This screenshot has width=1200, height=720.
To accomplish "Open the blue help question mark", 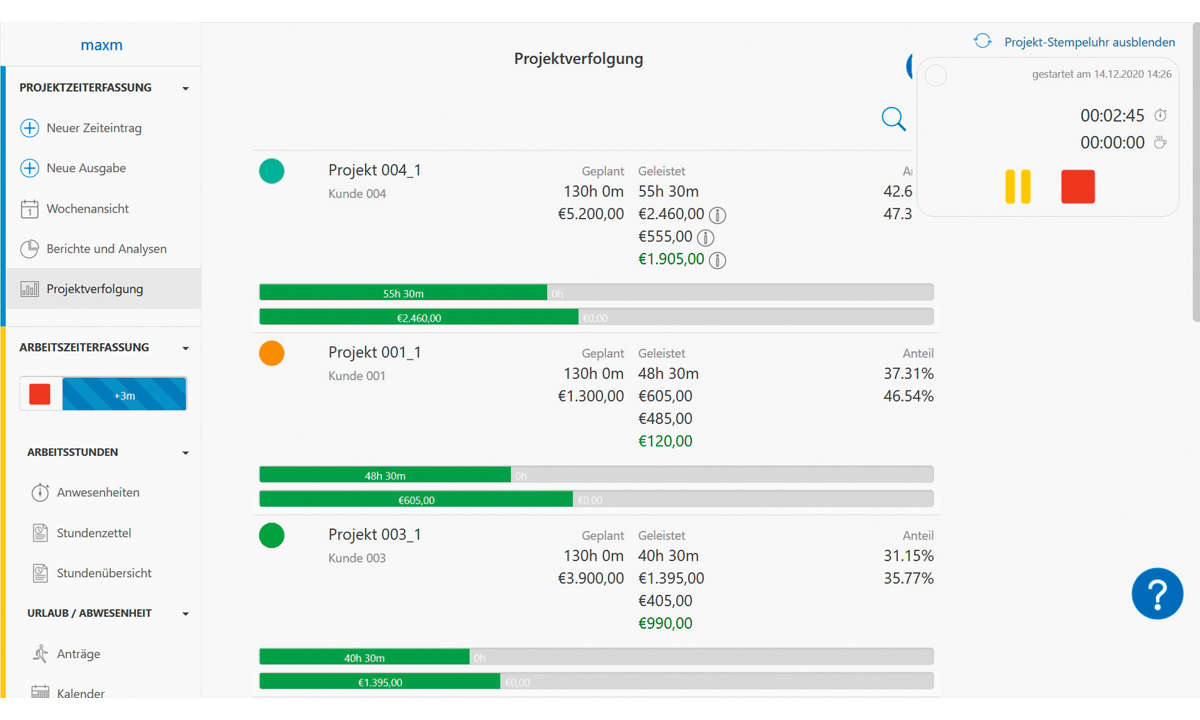I will (1157, 594).
